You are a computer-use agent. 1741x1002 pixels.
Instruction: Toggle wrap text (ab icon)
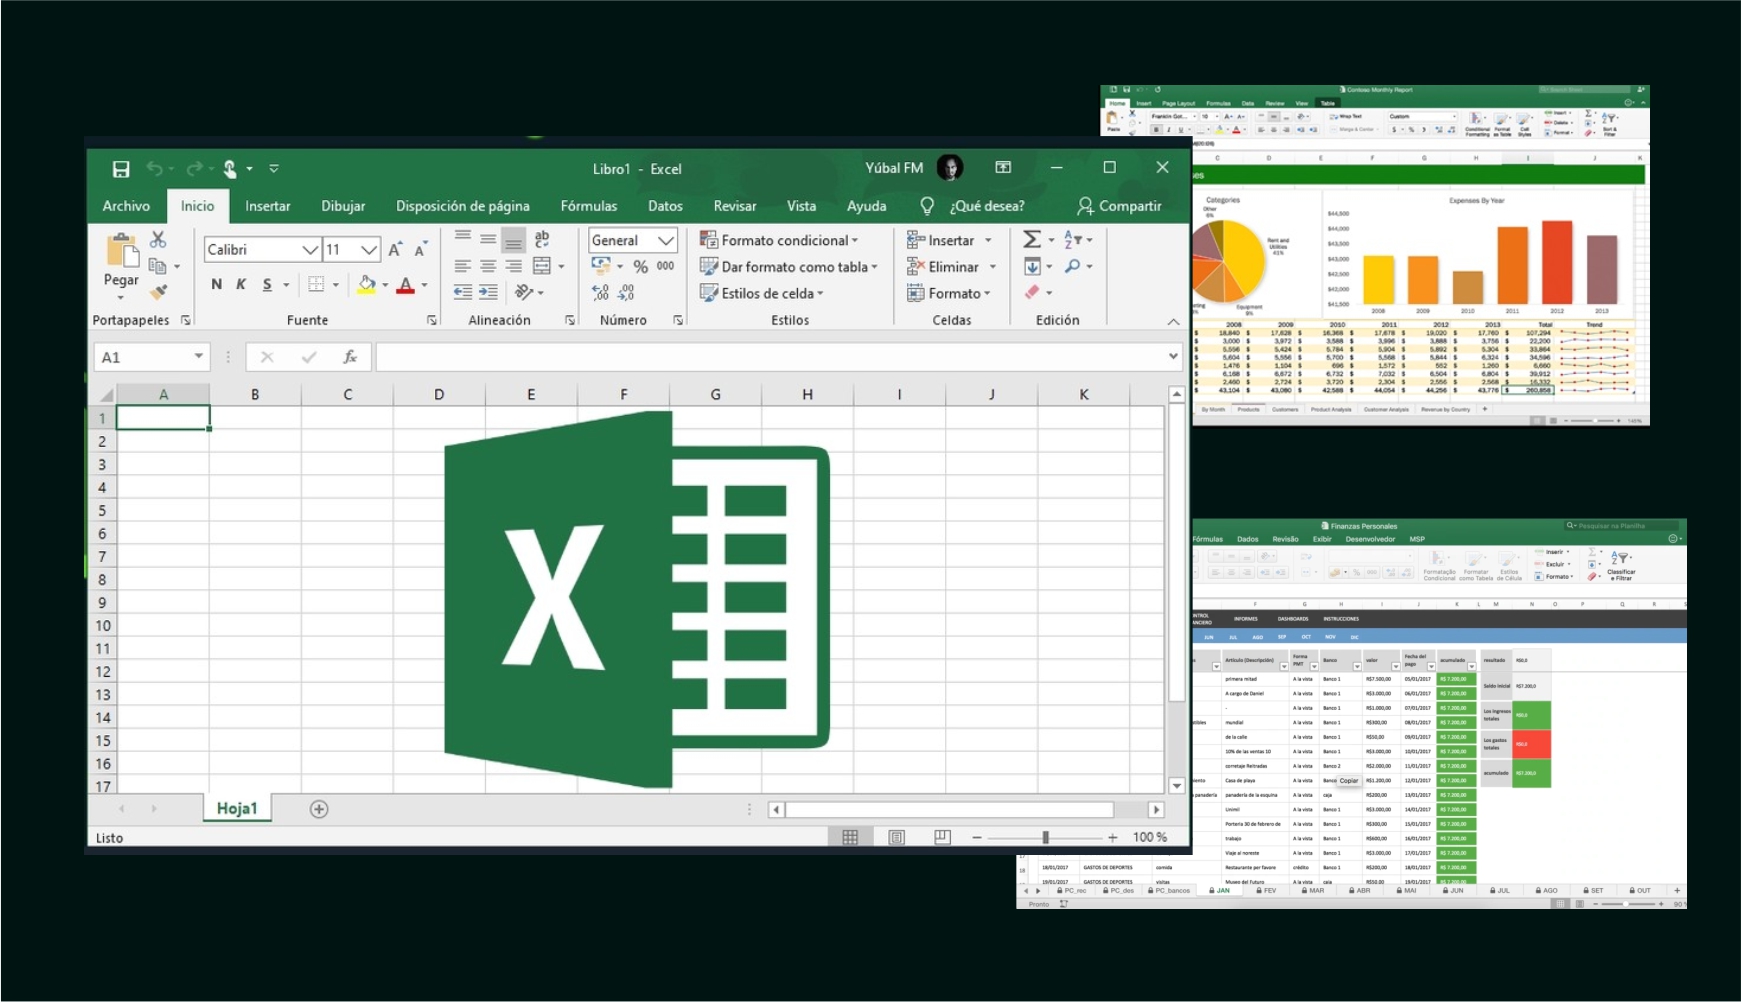[542, 239]
